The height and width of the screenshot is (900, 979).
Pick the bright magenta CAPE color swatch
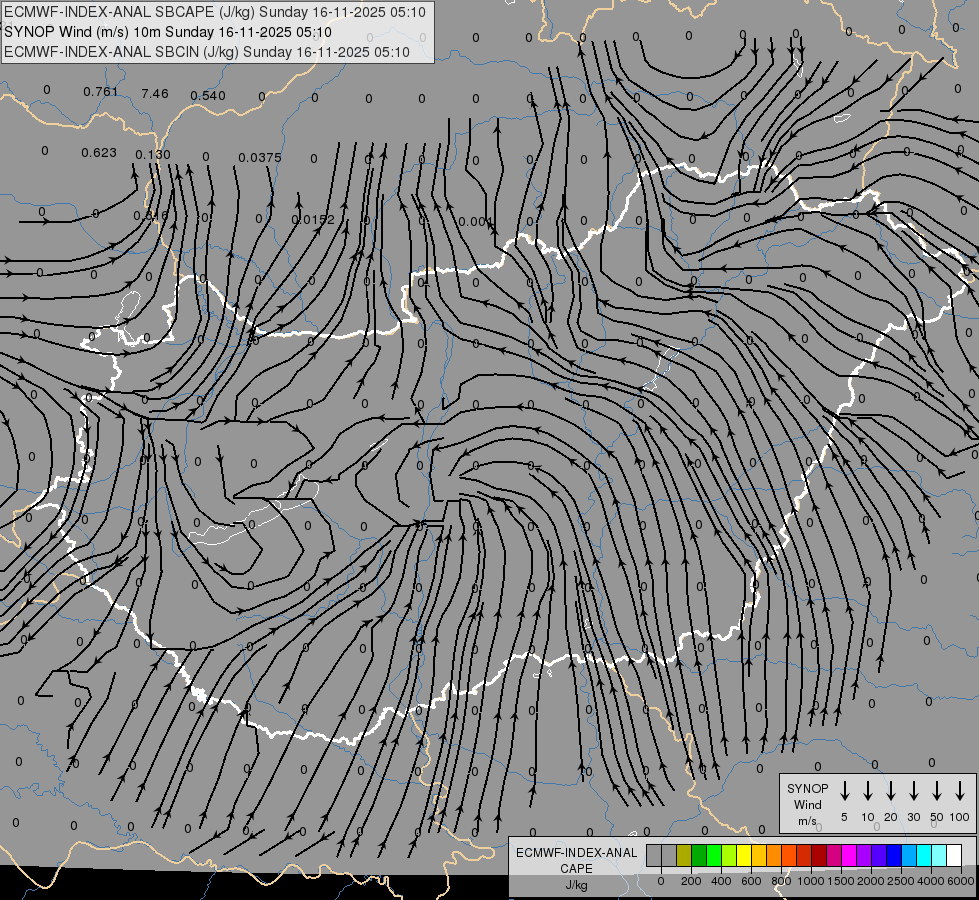point(849,855)
